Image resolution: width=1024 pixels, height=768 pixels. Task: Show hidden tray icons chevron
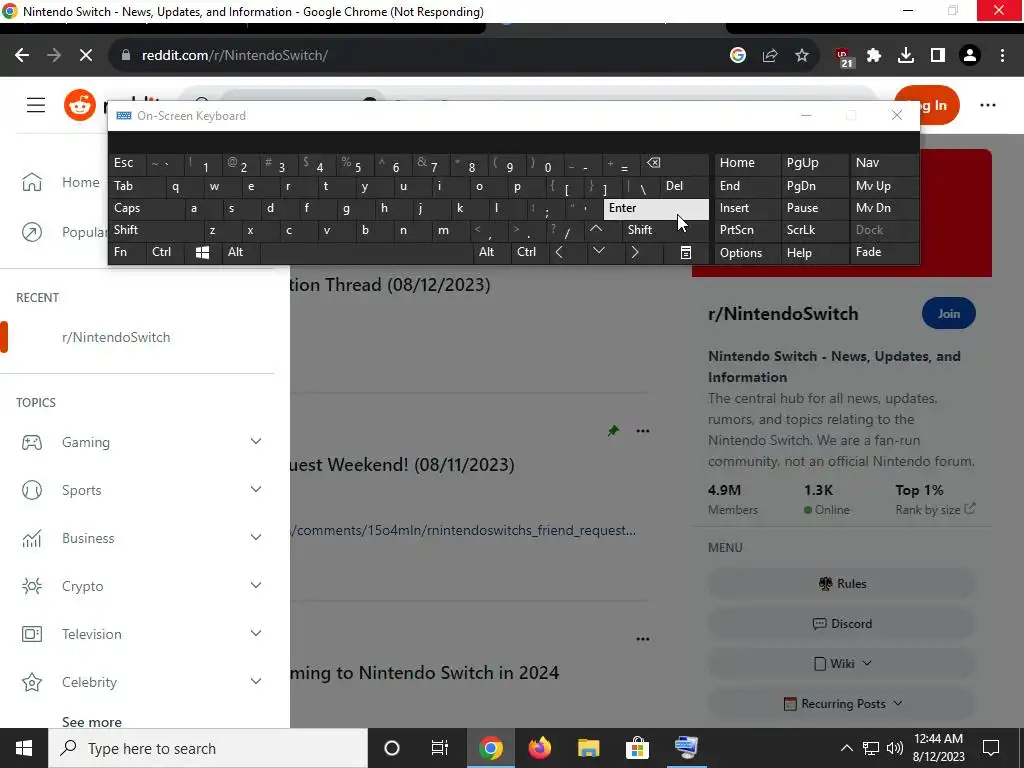846,748
